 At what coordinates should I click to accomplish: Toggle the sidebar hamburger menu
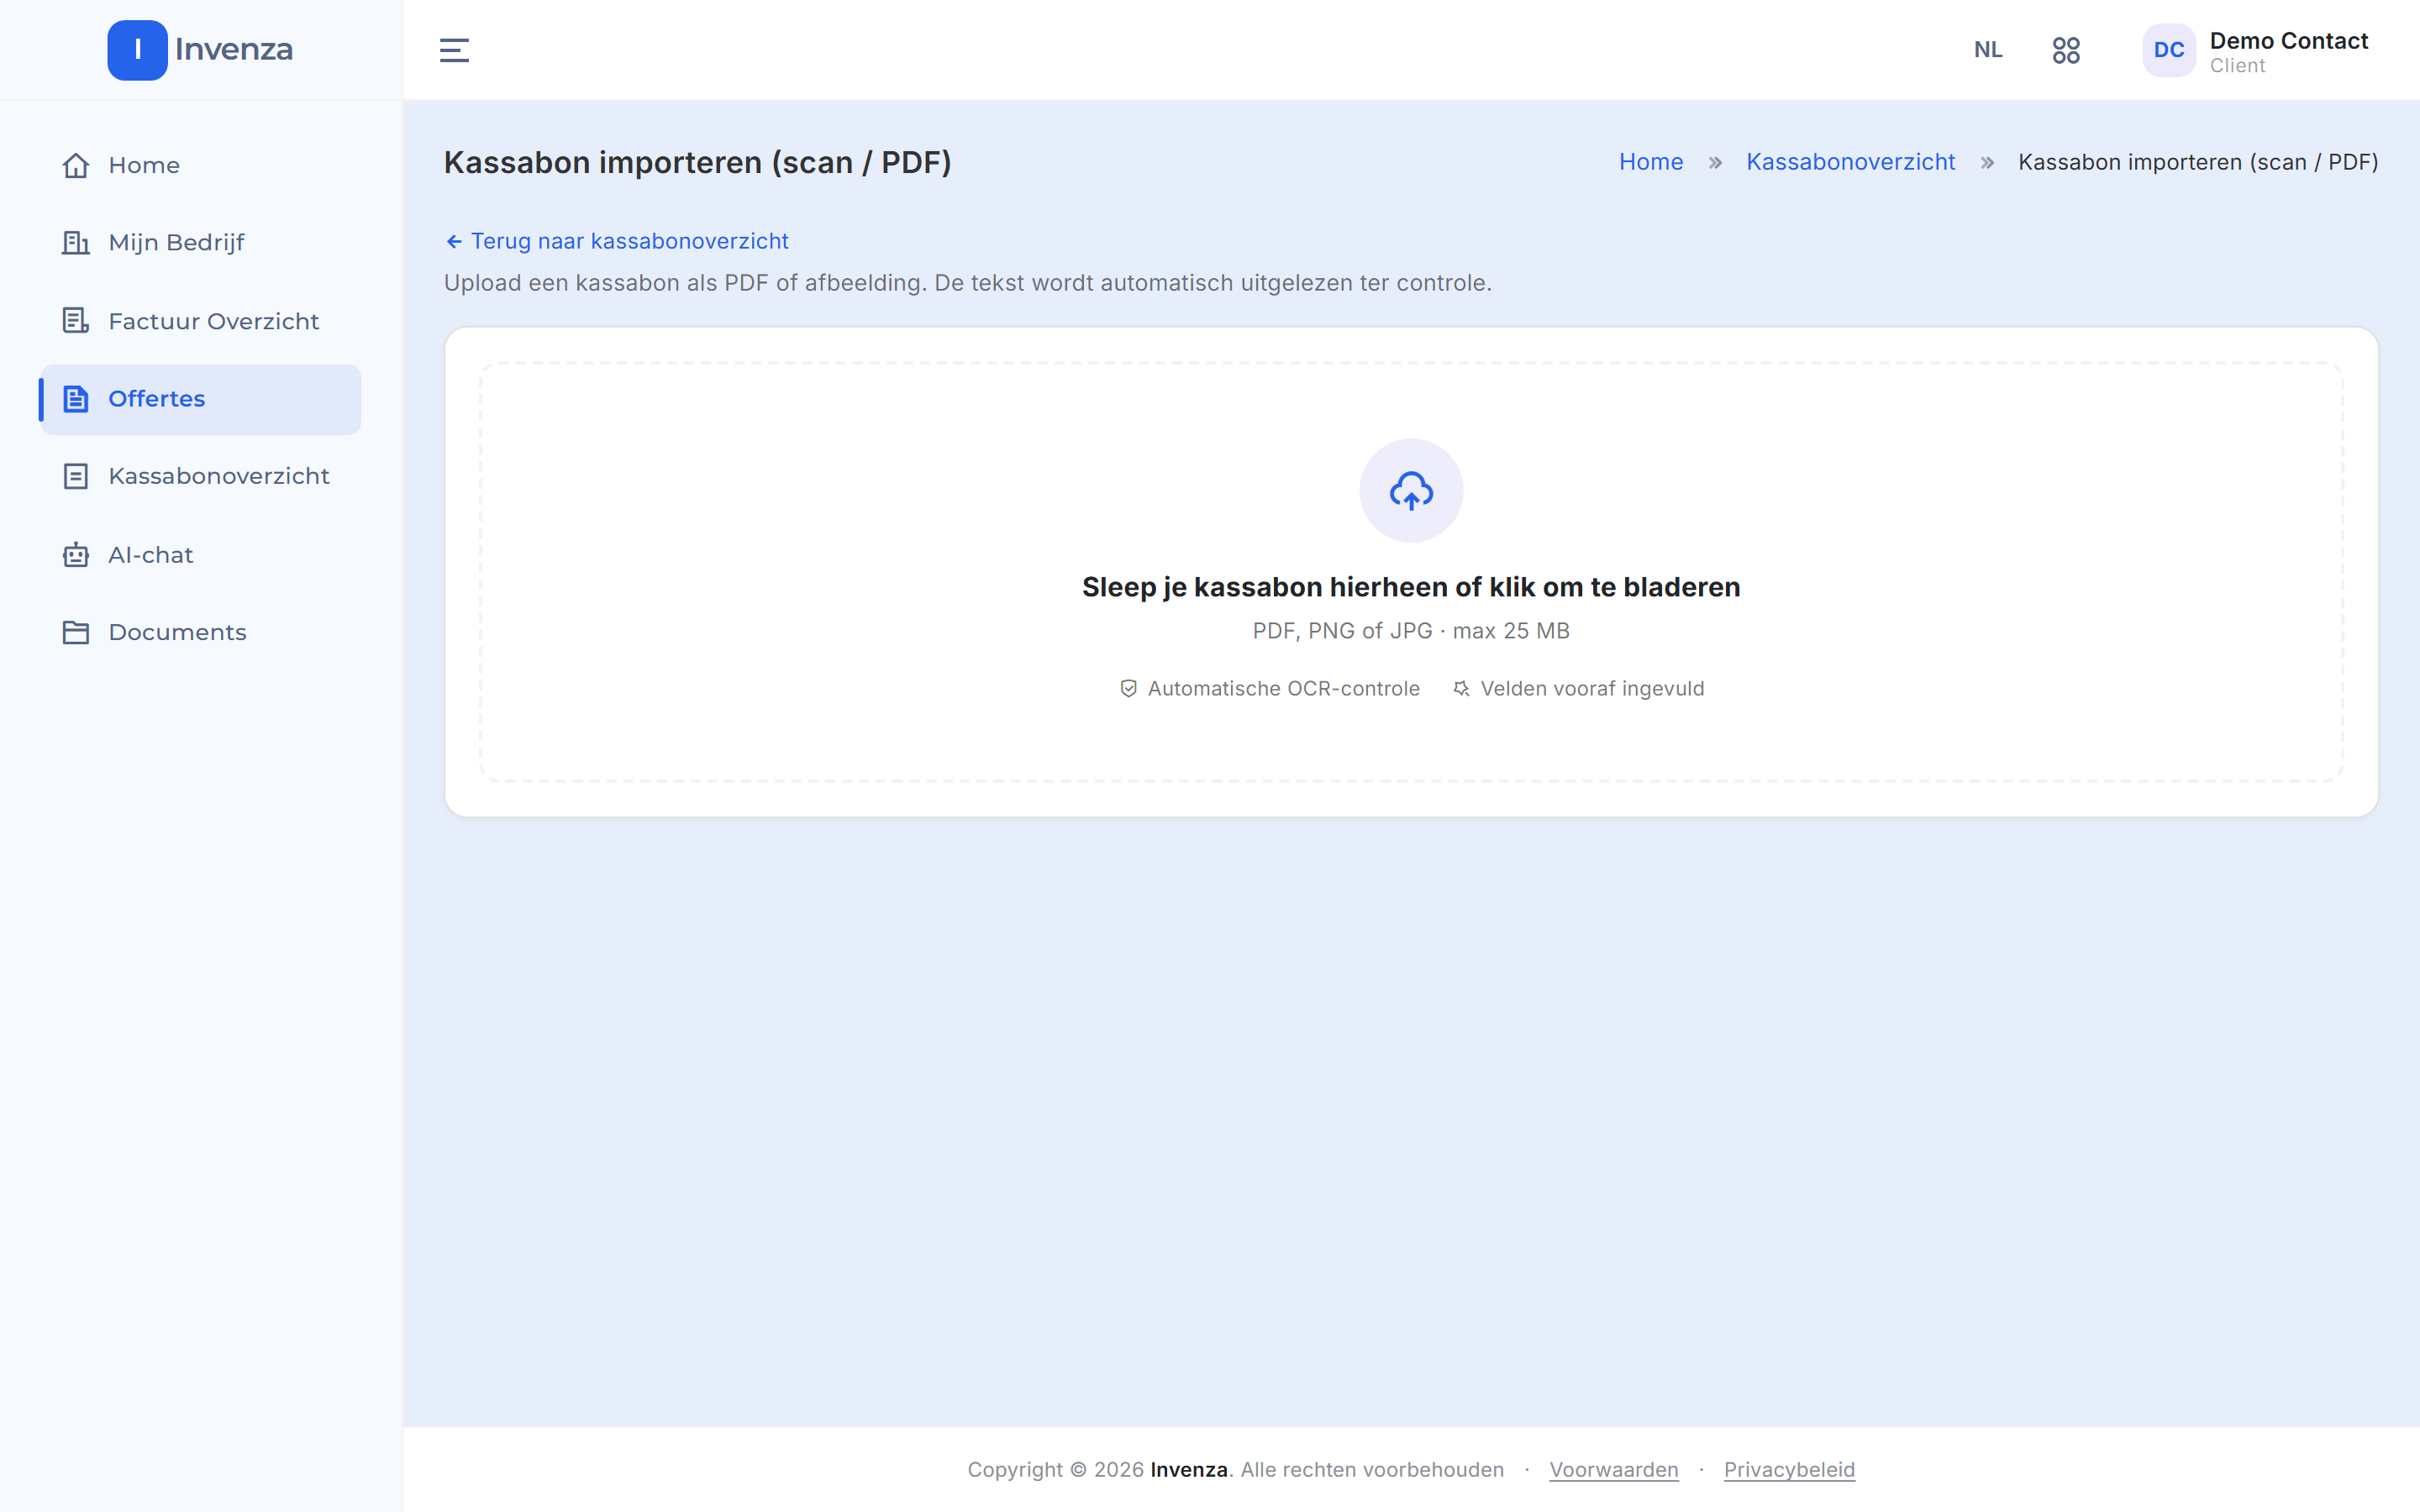pyautogui.click(x=454, y=50)
